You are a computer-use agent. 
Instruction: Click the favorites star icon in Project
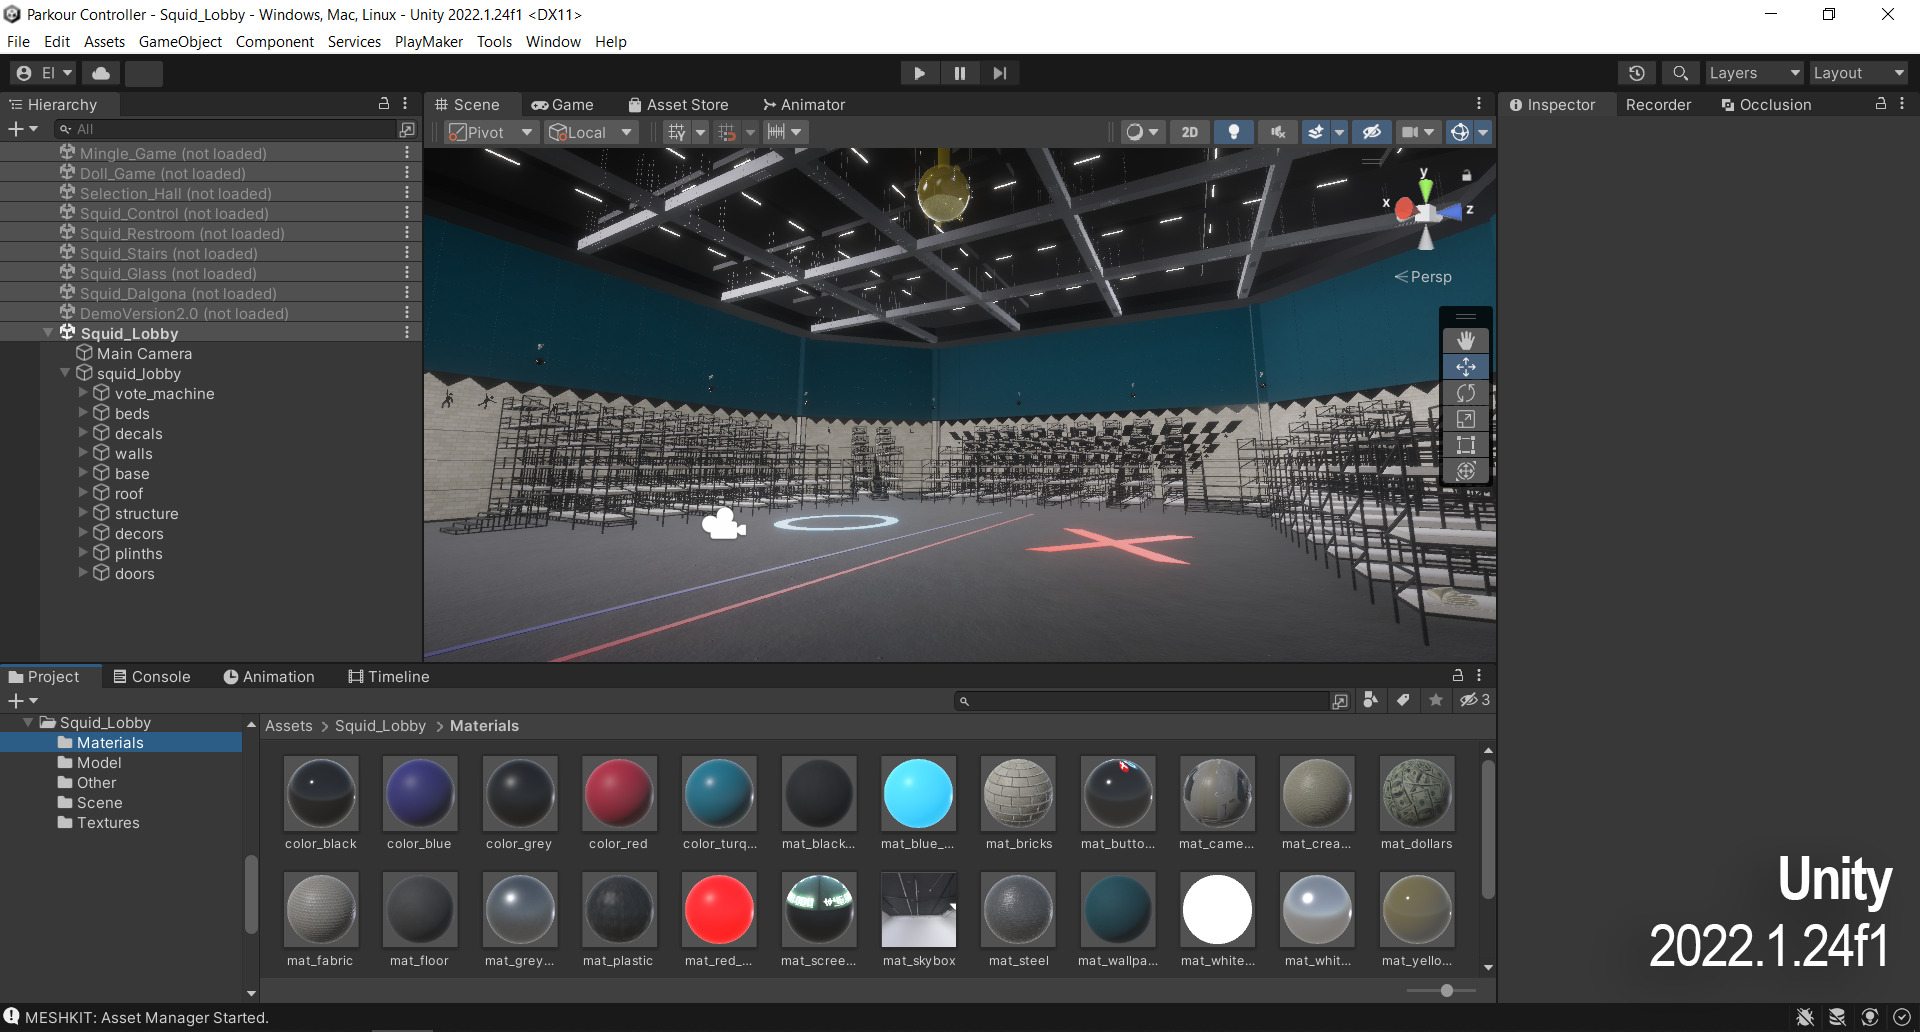click(x=1436, y=700)
